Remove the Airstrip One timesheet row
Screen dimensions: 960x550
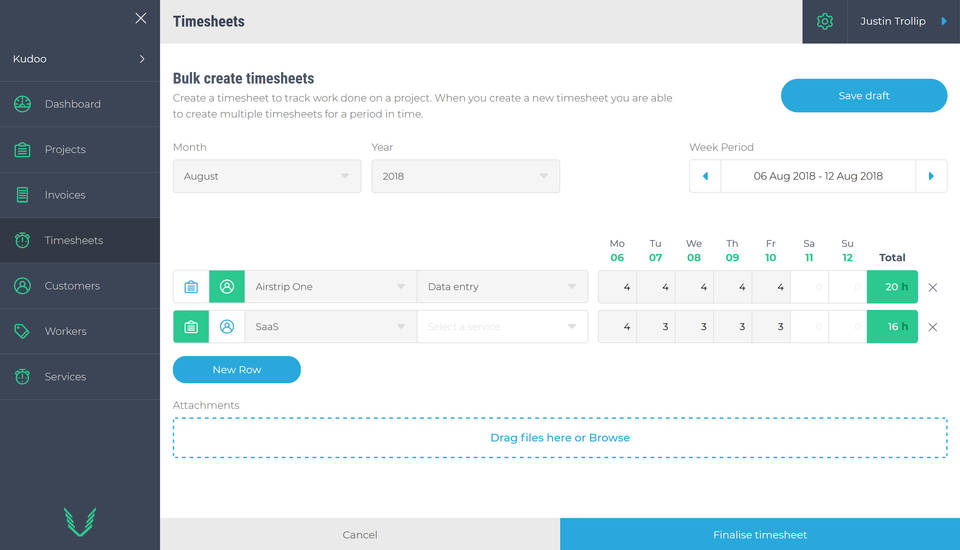pyautogui.click(x=932, y=287)
